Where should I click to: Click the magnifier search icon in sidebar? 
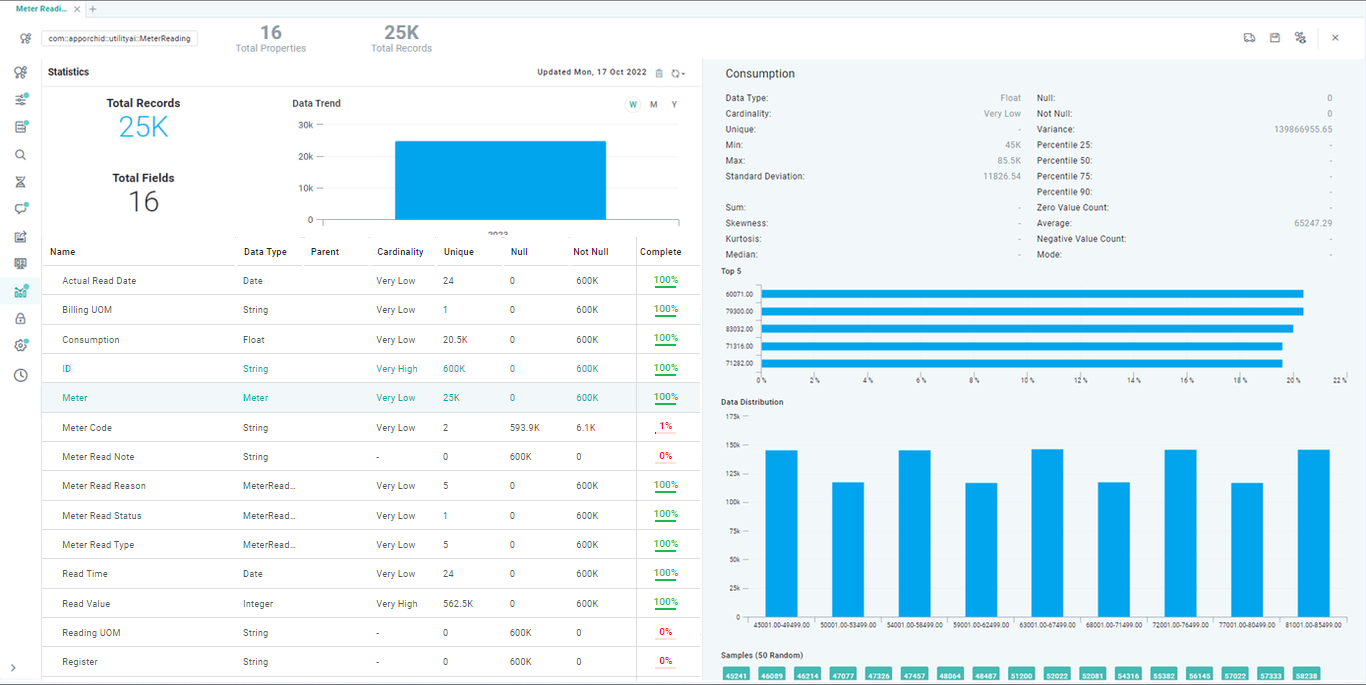tap(20, 155)
